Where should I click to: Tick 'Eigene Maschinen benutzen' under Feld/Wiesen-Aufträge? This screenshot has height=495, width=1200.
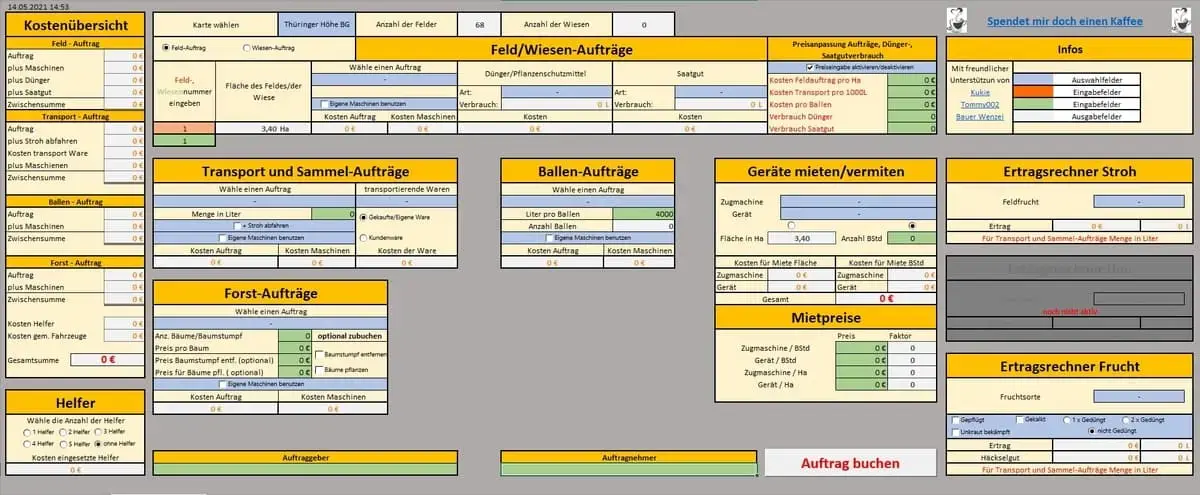[325, 104]
